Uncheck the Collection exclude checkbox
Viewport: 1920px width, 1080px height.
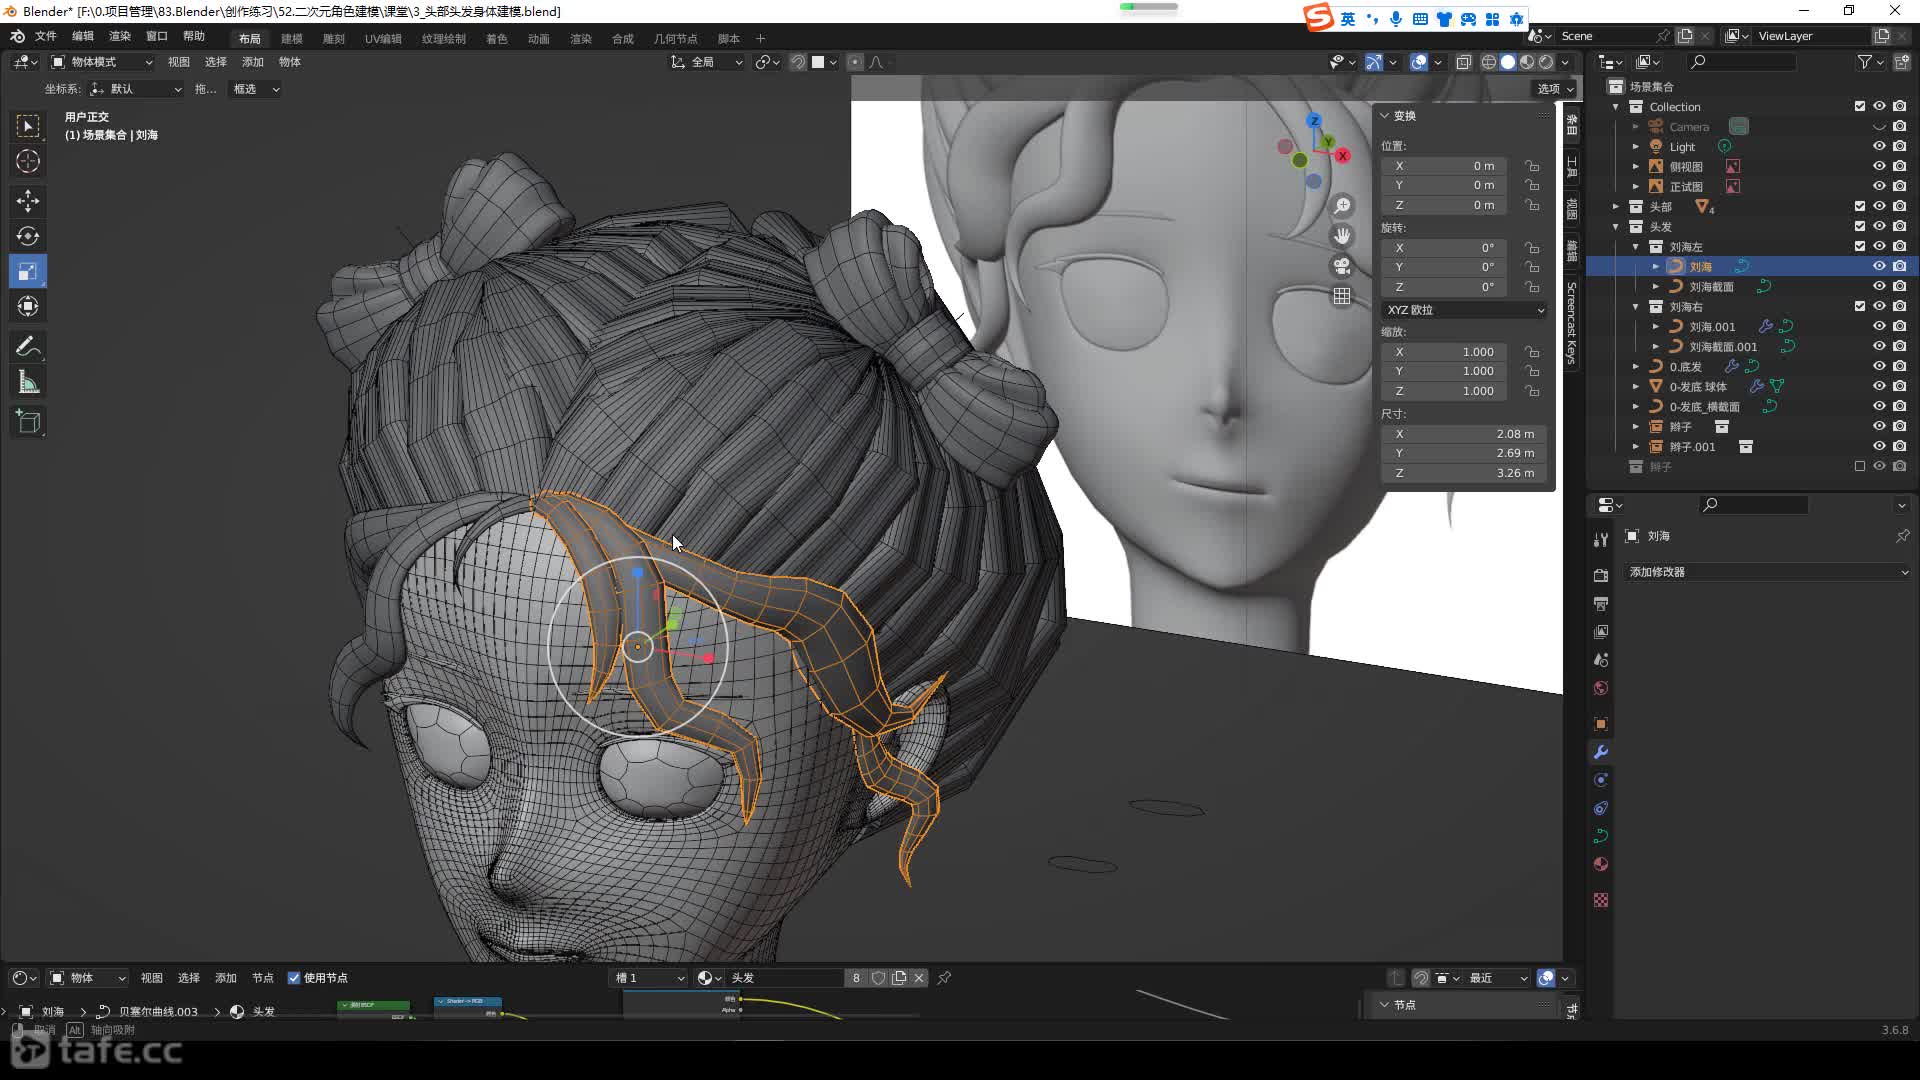click(x=1860, y=106)
